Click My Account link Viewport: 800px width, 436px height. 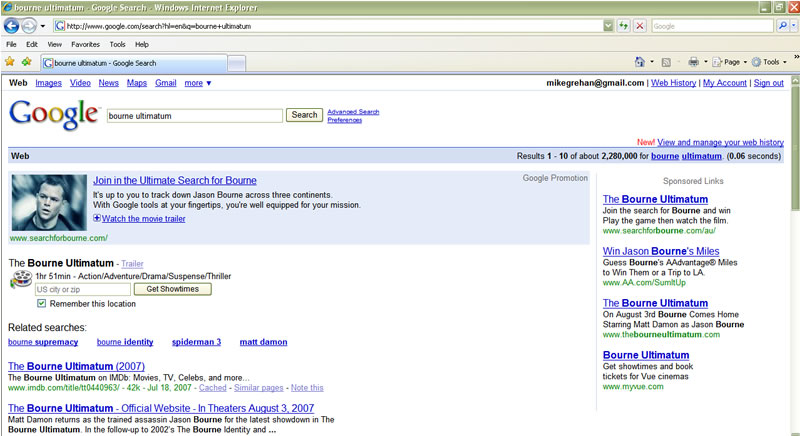point(724,83)
